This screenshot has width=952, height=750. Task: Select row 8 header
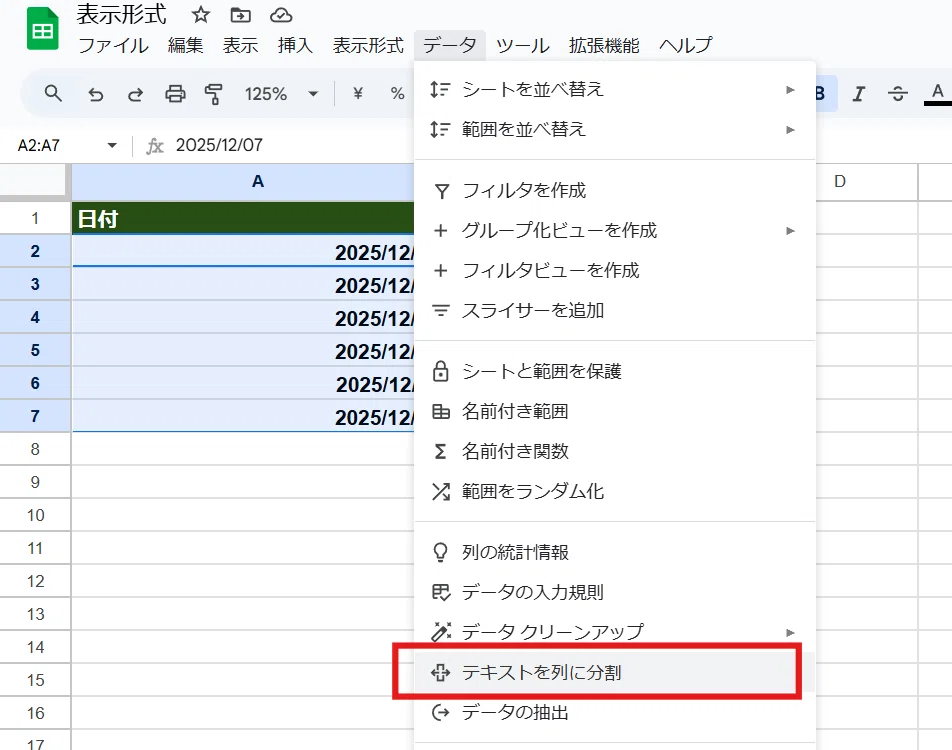pyautogui.click(x=35, y=449)
